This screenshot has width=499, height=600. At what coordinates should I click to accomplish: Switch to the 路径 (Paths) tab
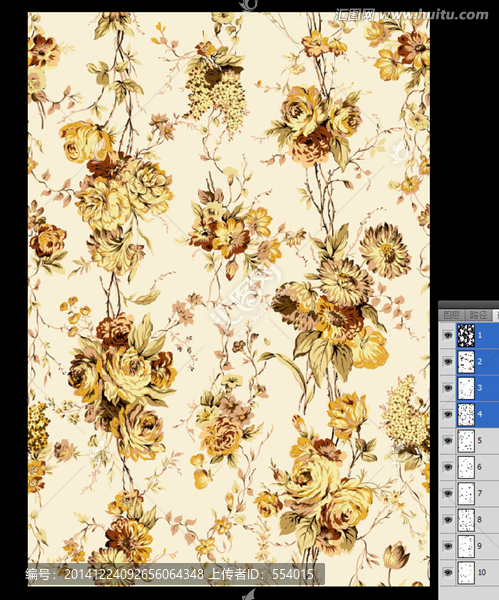click(x=478, y=315)
